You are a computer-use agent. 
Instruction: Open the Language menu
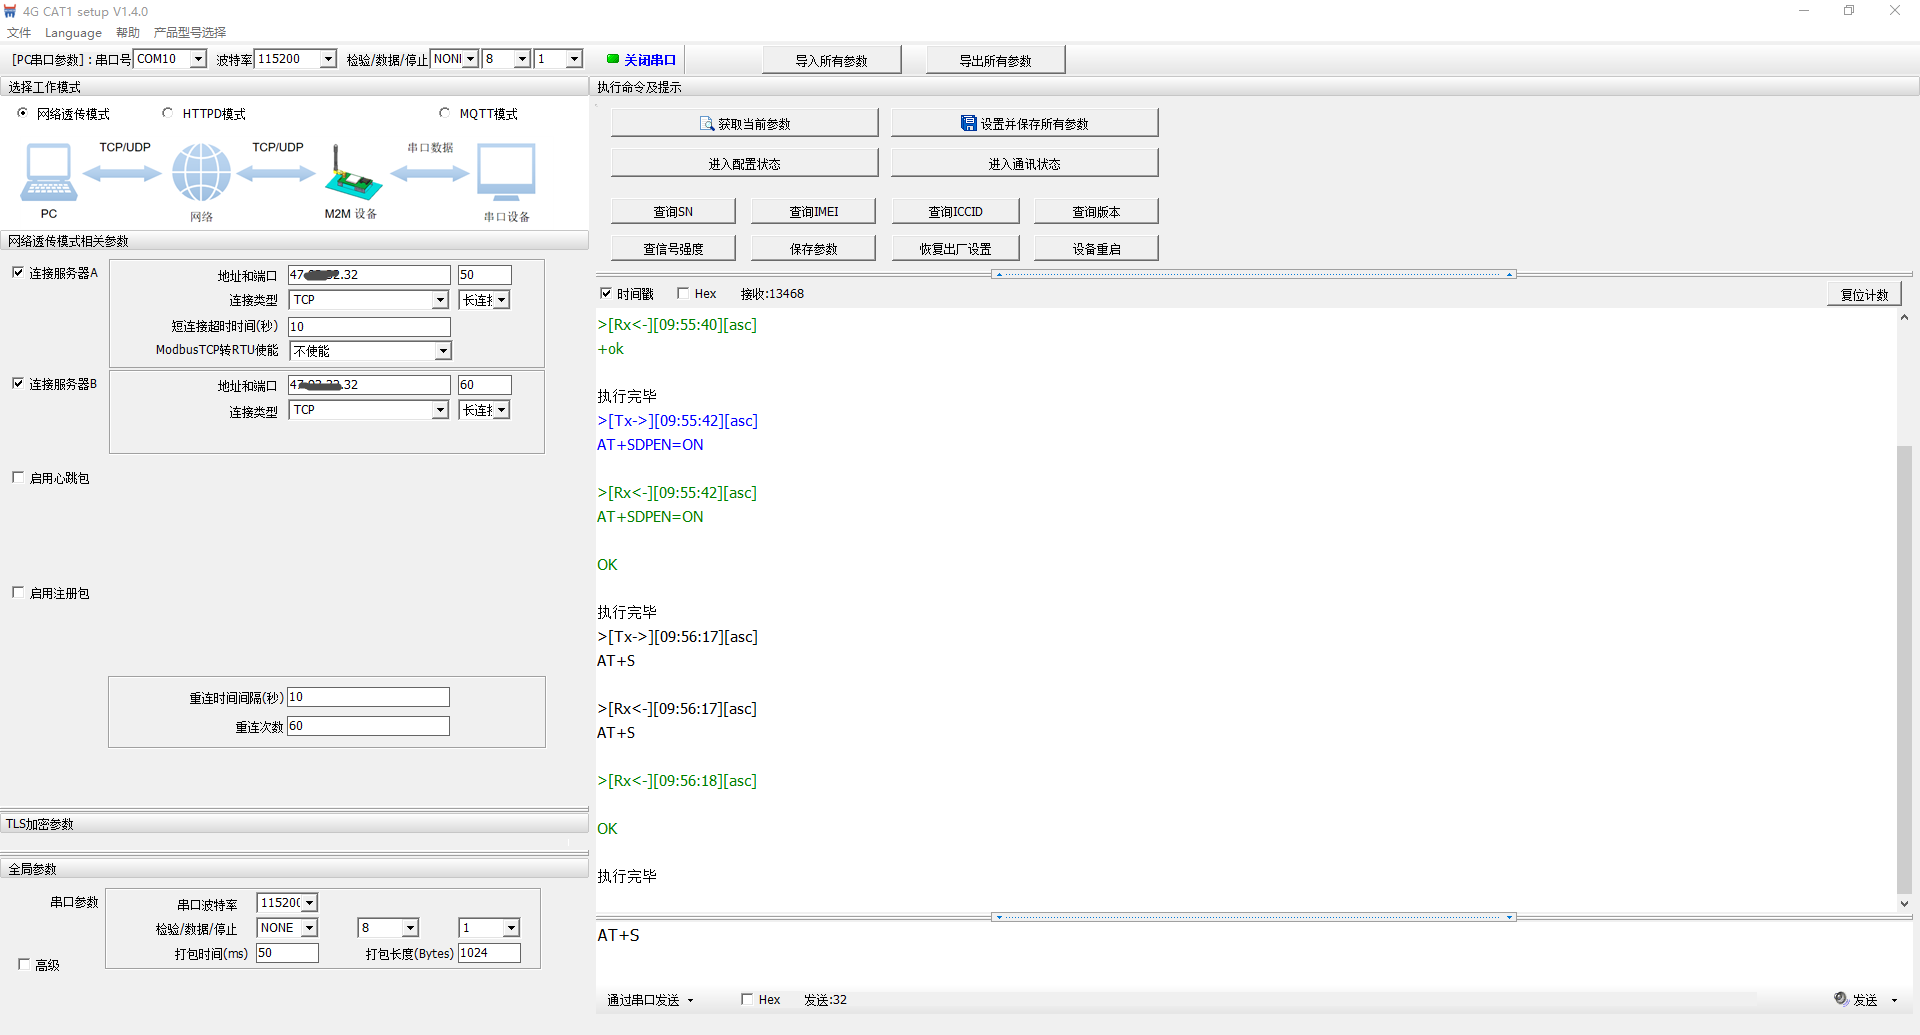73,32
